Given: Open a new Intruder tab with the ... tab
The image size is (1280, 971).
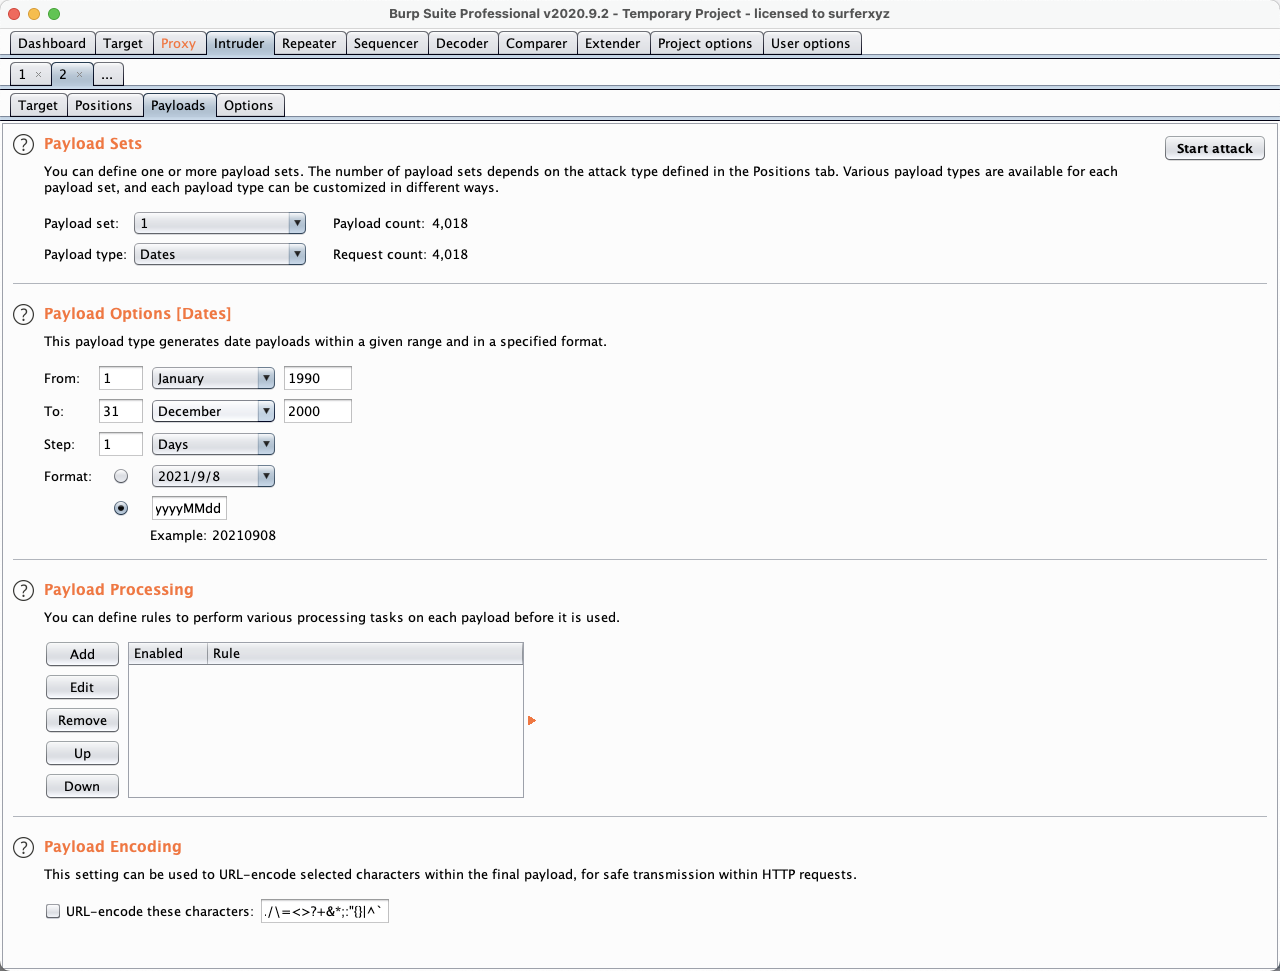Looking at the screenshot, I should [108, 74].
